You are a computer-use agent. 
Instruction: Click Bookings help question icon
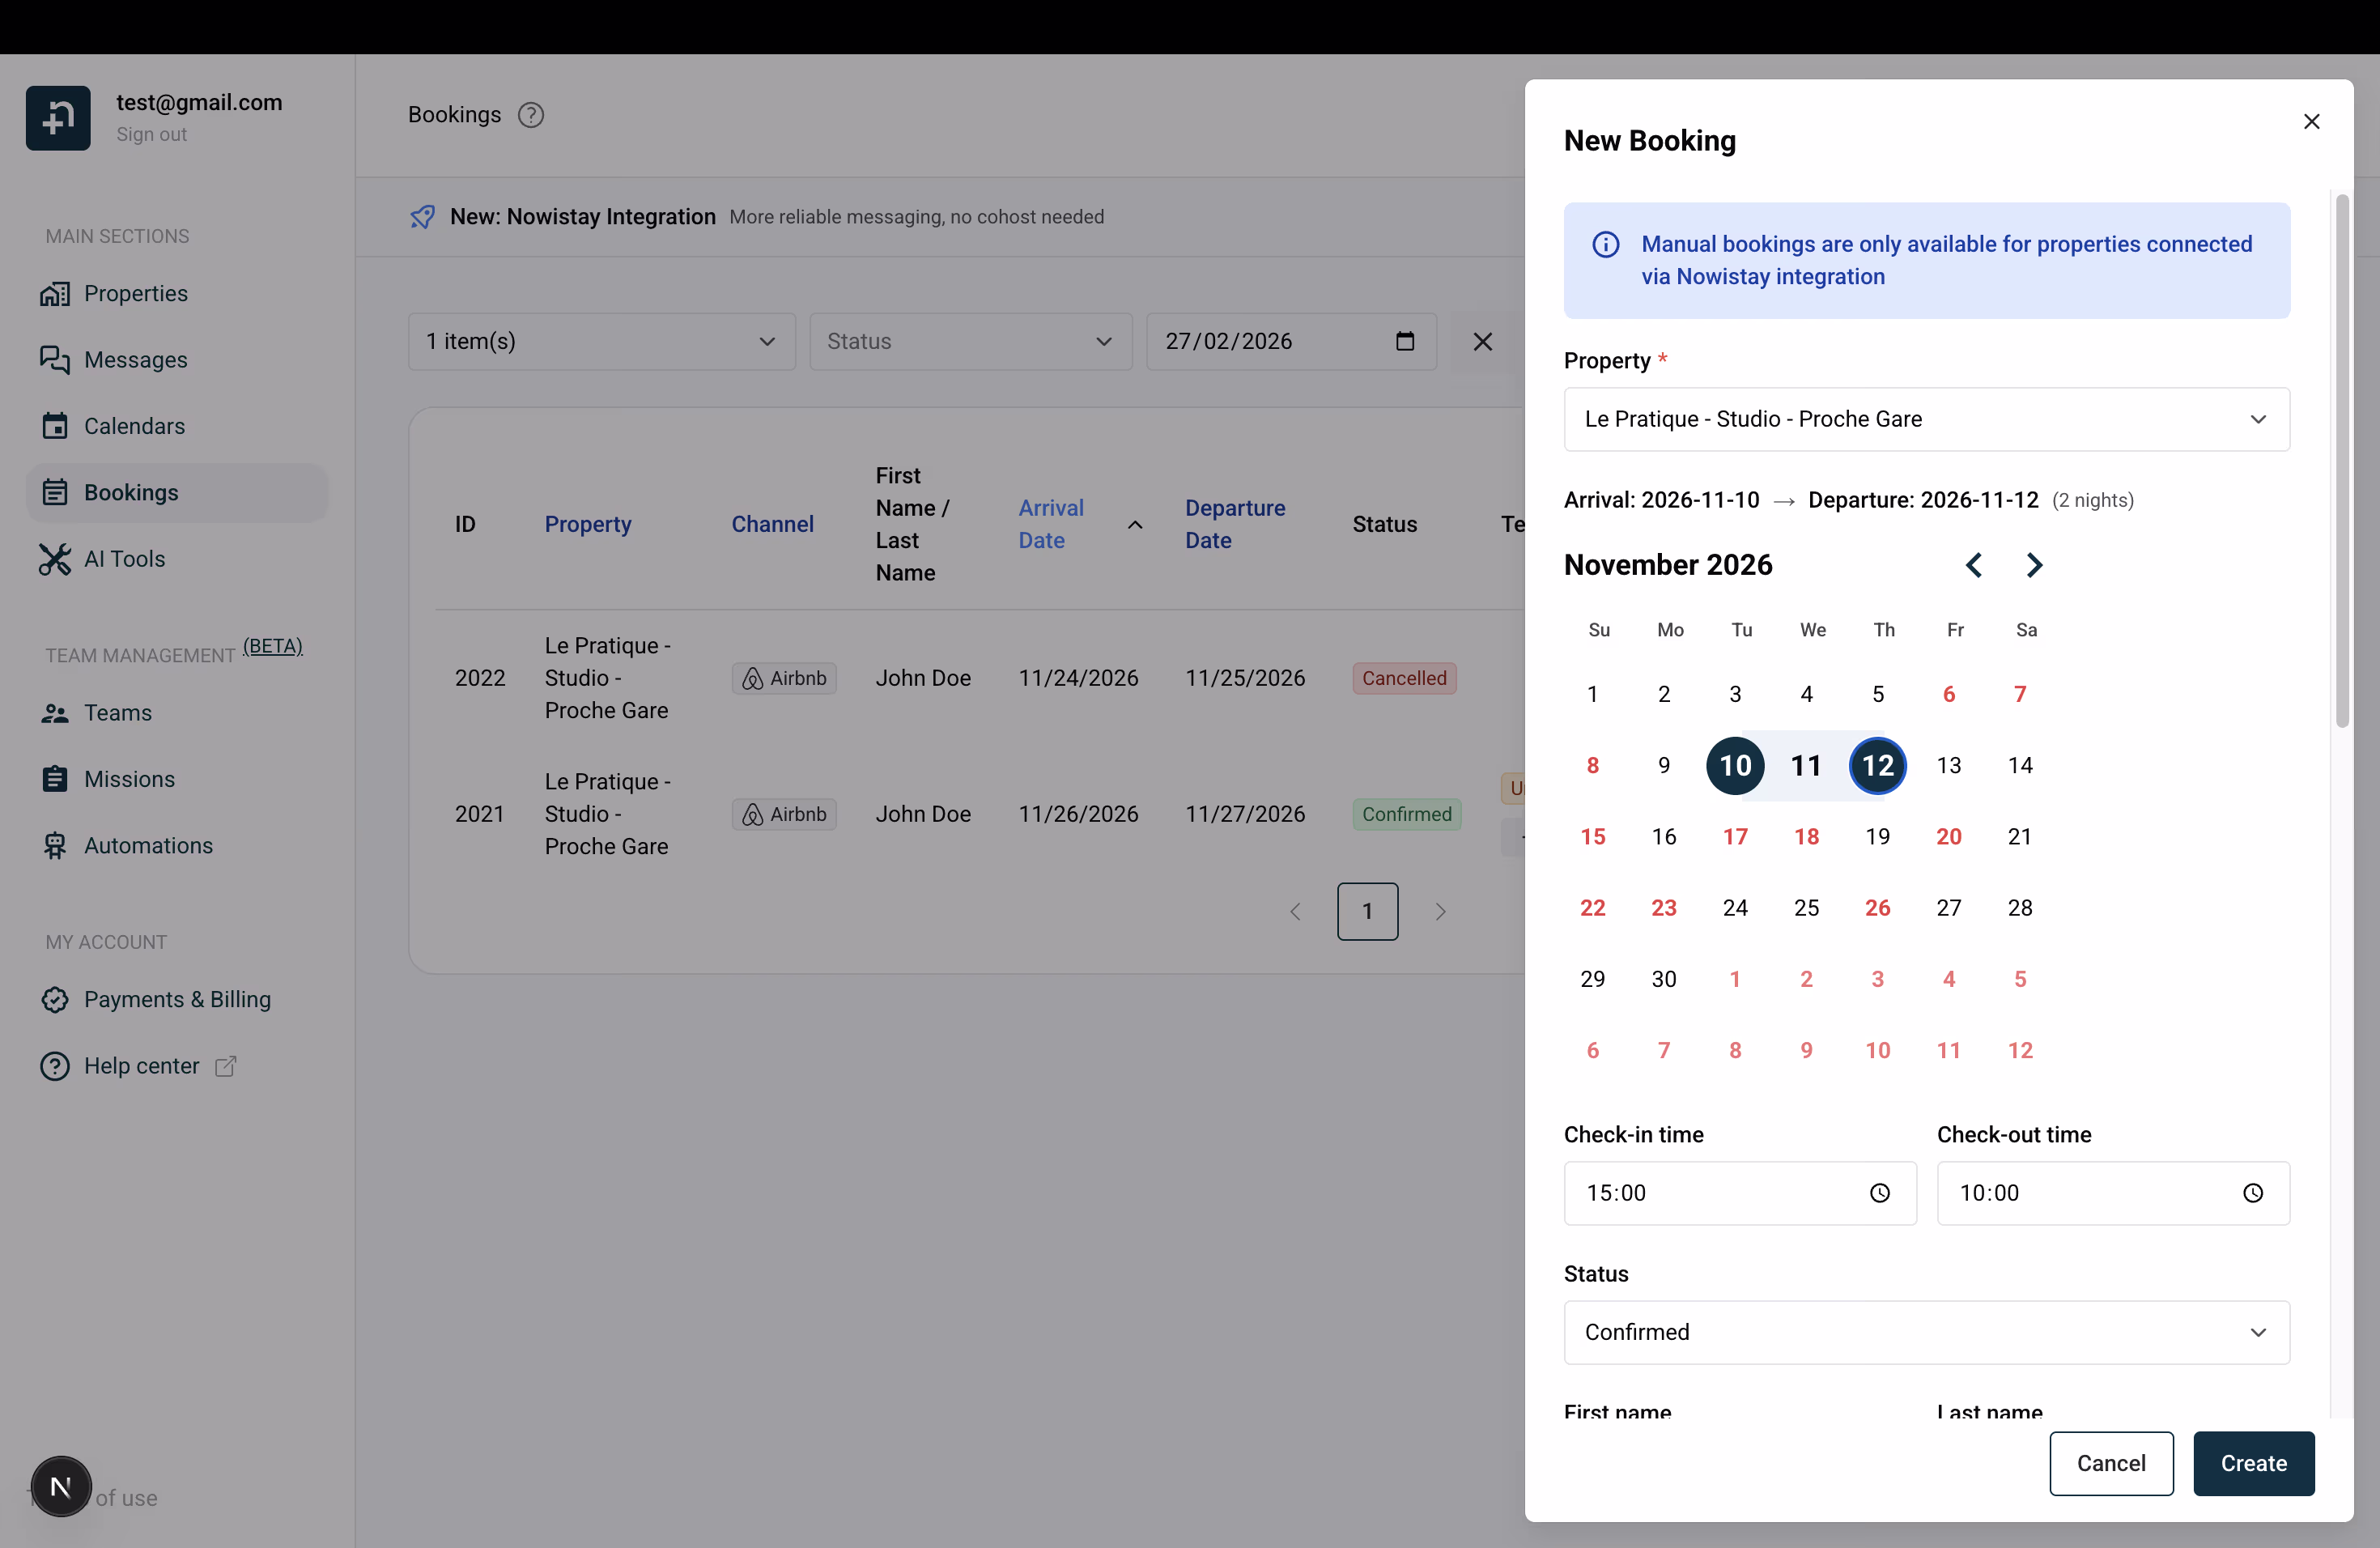pos(531,116)
